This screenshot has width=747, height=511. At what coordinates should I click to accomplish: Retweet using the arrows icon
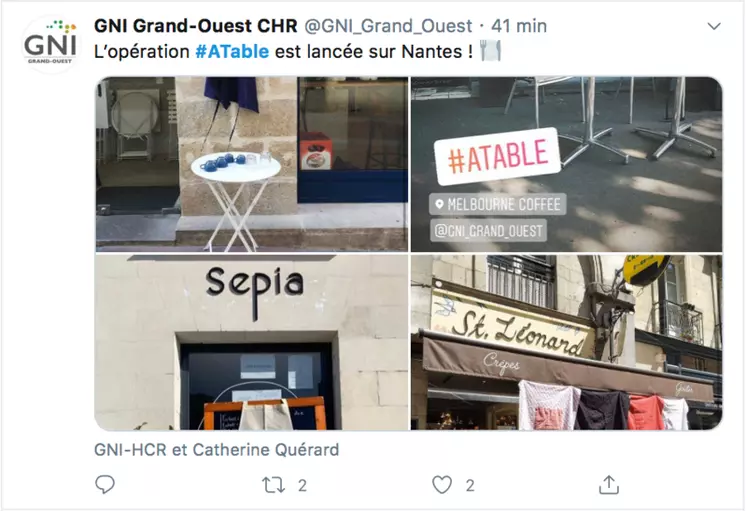(273, 485)
